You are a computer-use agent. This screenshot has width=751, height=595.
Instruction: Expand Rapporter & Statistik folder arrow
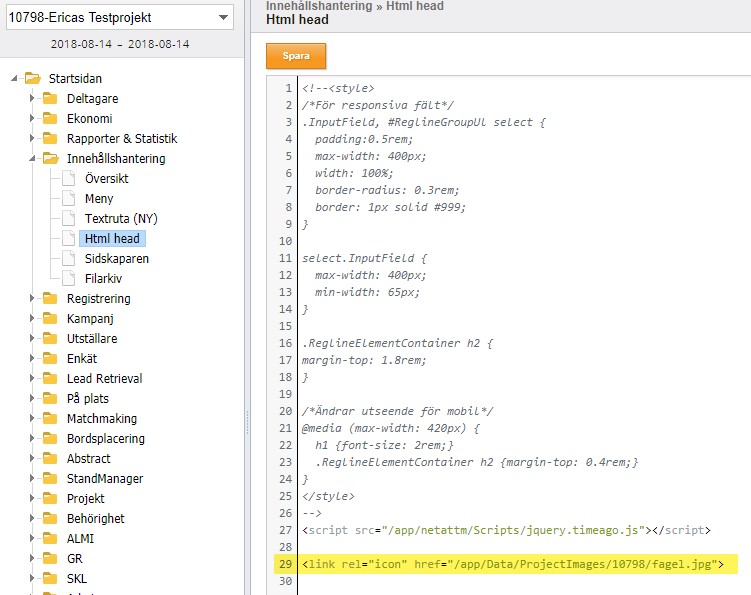pos(32,138)
